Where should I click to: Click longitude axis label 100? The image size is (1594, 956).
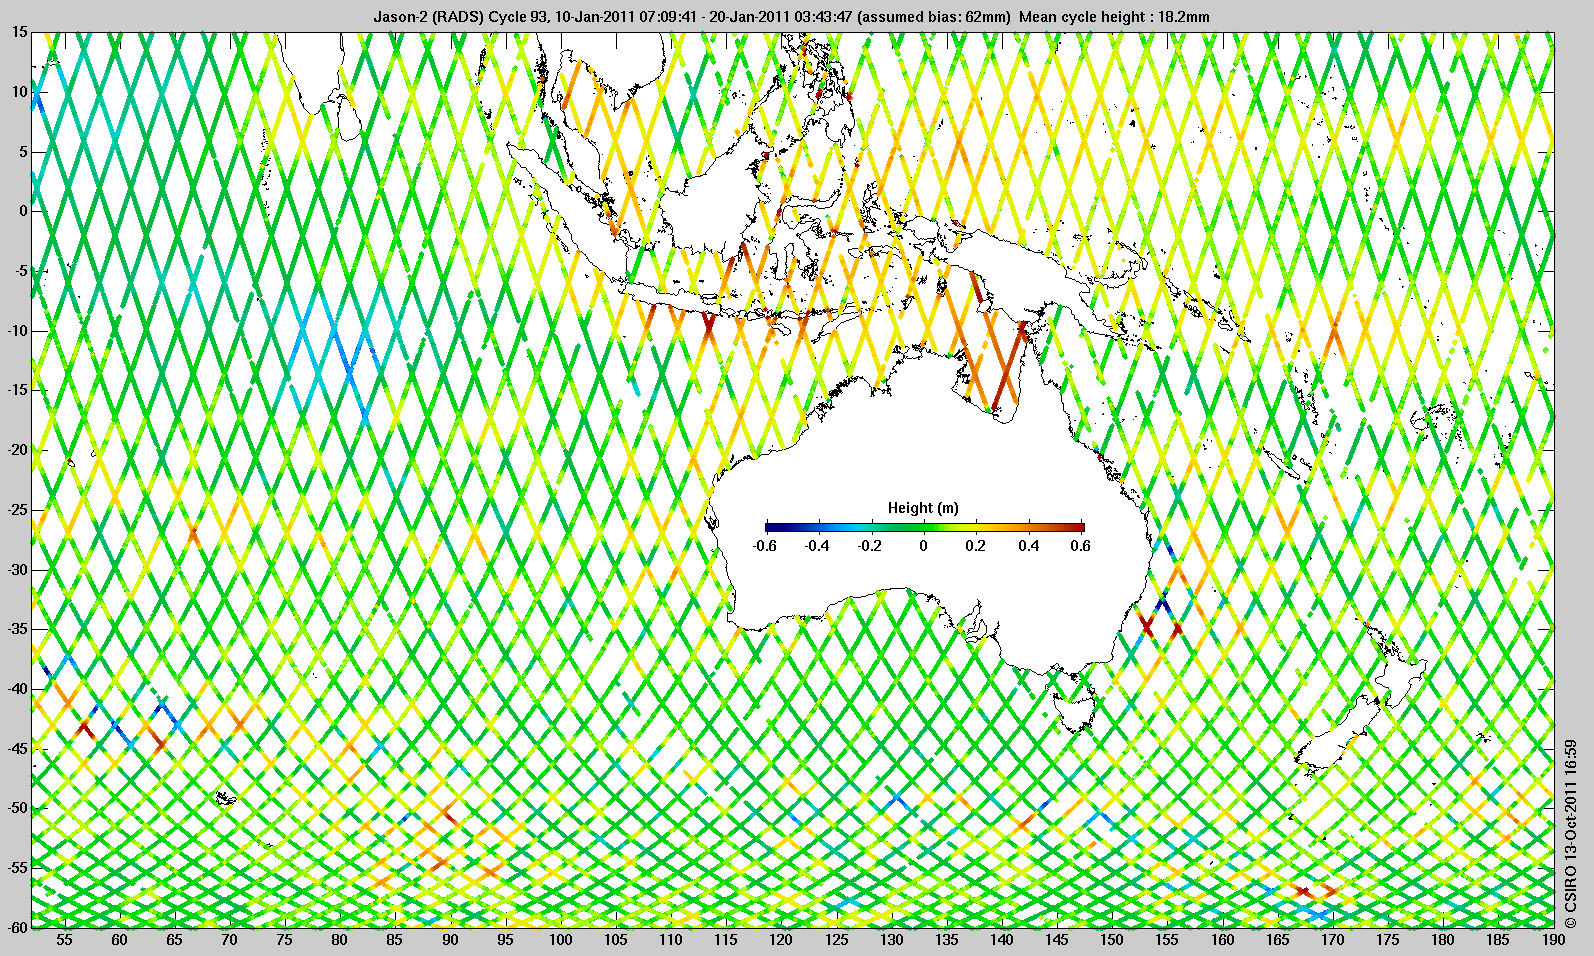point(560,940)
